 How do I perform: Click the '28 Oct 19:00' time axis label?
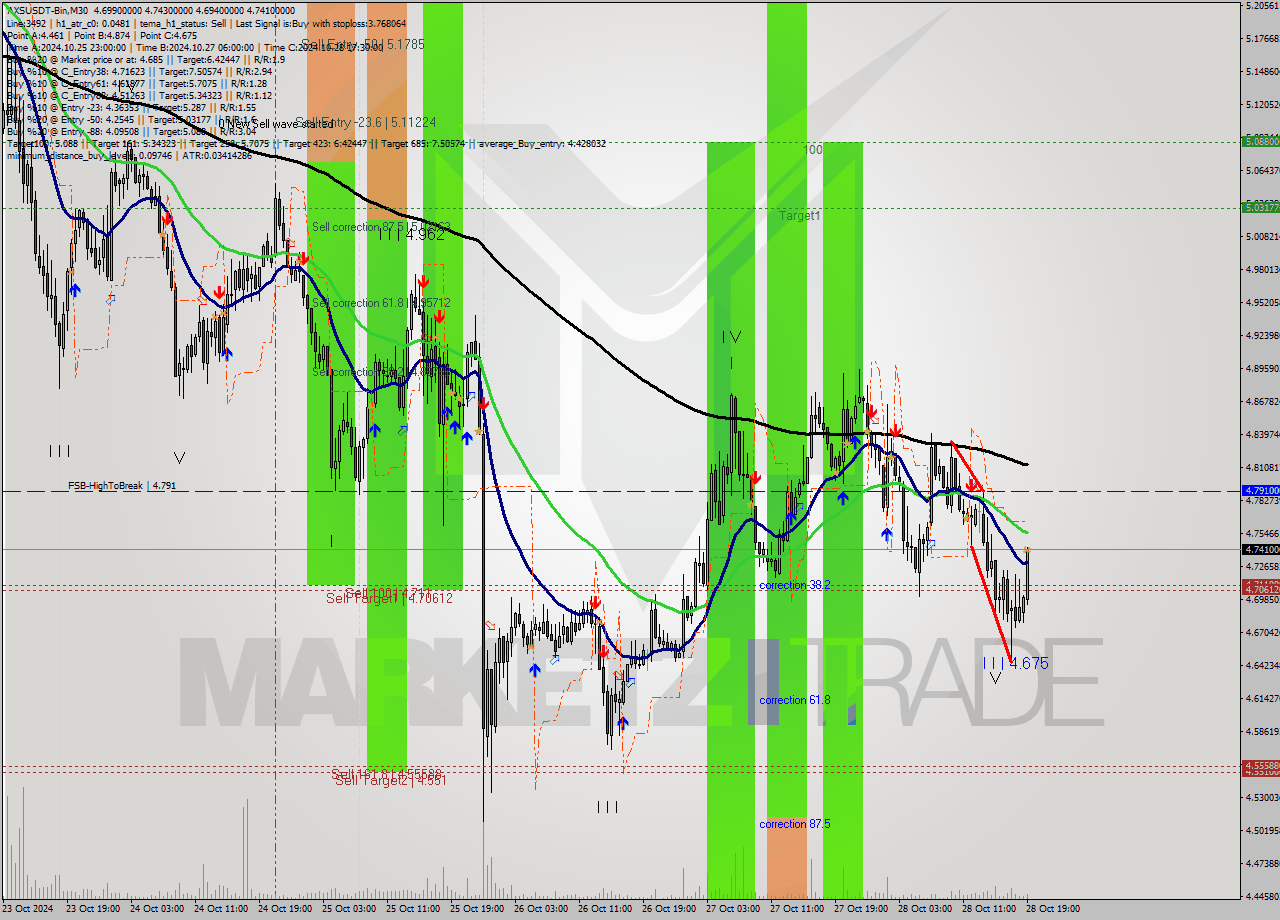[x=1052, y=909]
